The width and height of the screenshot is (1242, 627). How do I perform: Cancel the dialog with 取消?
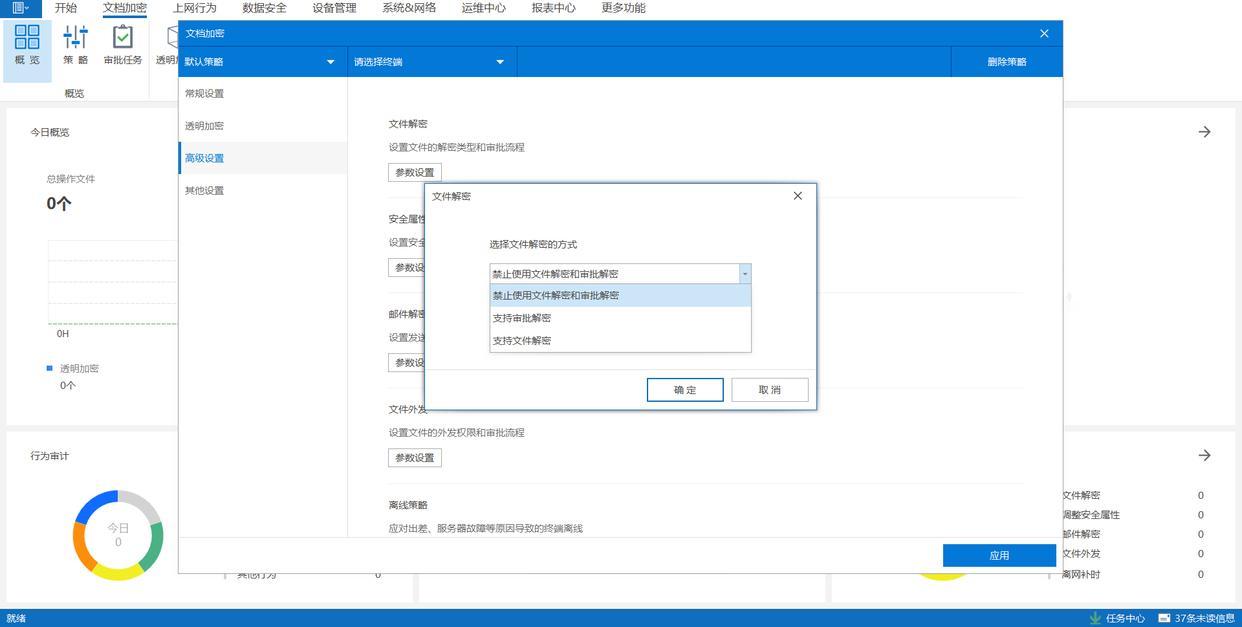[770, 390]
